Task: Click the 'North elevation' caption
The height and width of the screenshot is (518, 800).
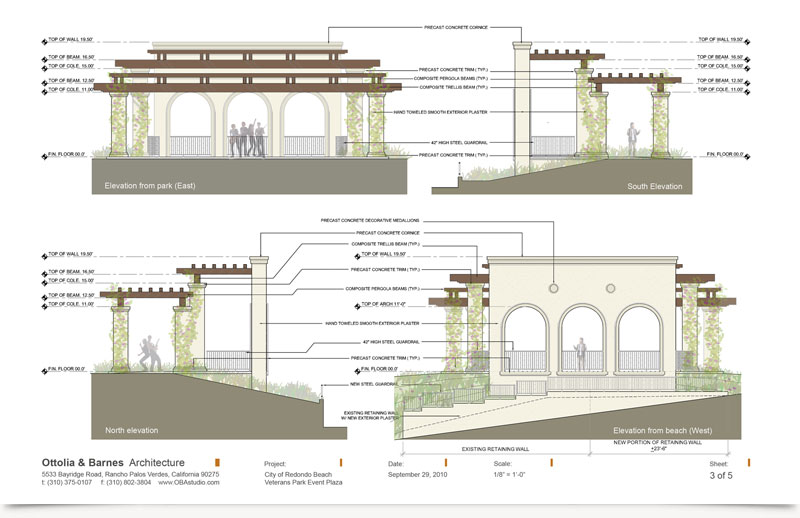Action: point(132,431)
